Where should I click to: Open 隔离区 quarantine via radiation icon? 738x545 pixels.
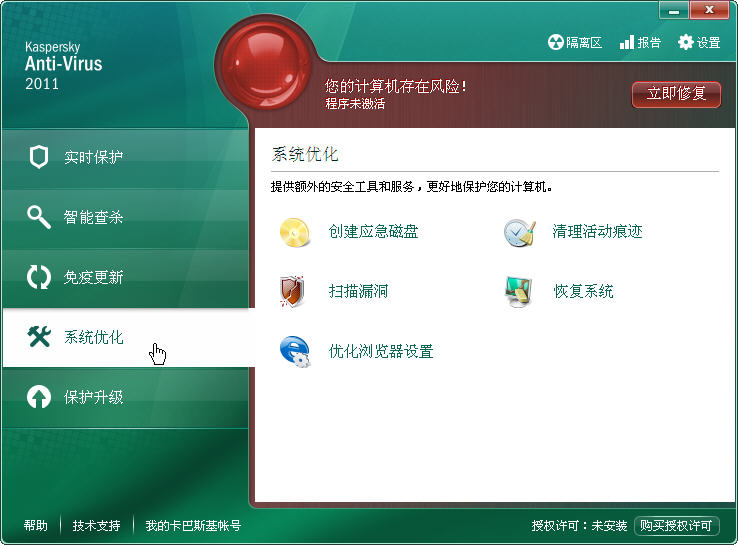coord(556,42)
